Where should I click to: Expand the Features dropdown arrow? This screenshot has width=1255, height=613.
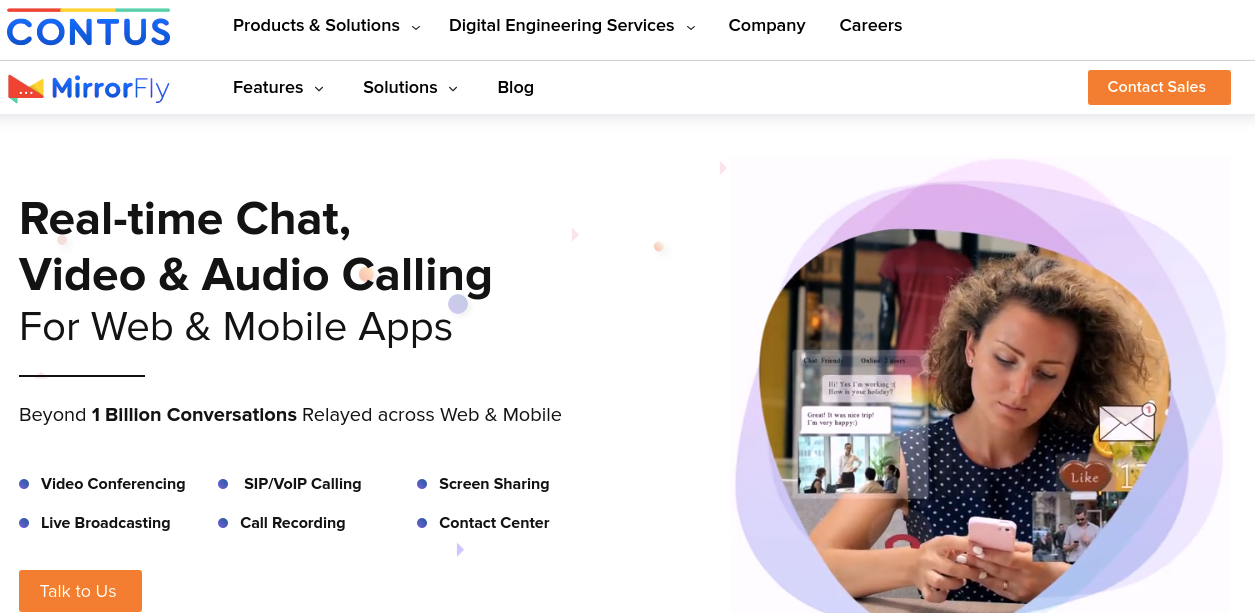[319, 89]
